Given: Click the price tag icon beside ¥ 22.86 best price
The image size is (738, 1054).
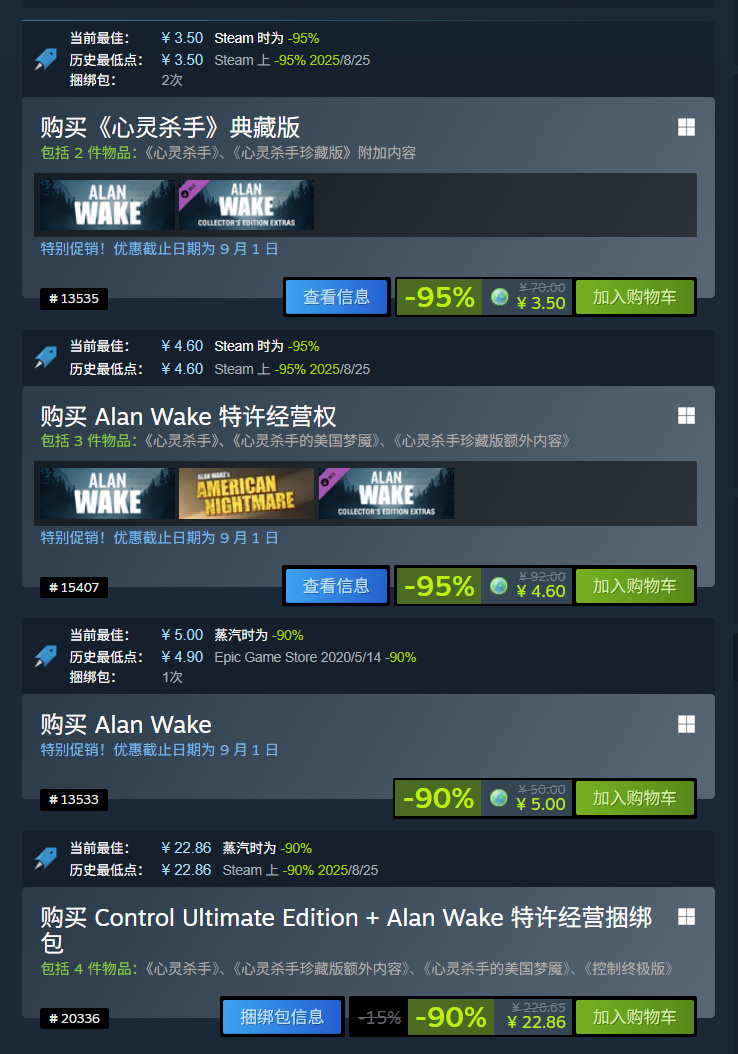Looking at the screenshot, I should [x=46, y=858].
